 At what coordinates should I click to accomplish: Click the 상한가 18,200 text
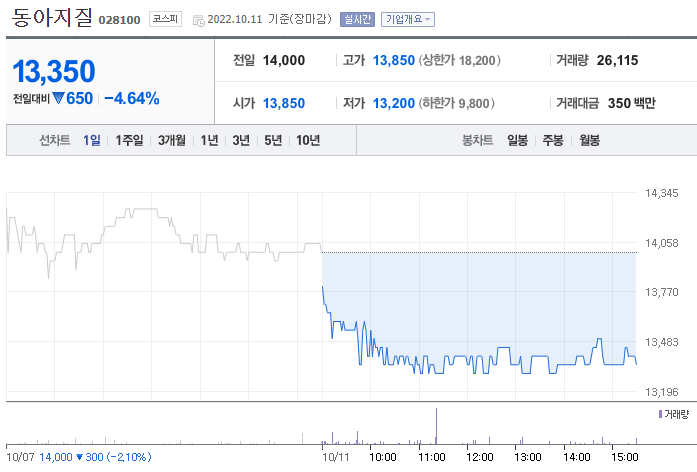(460, 60)
